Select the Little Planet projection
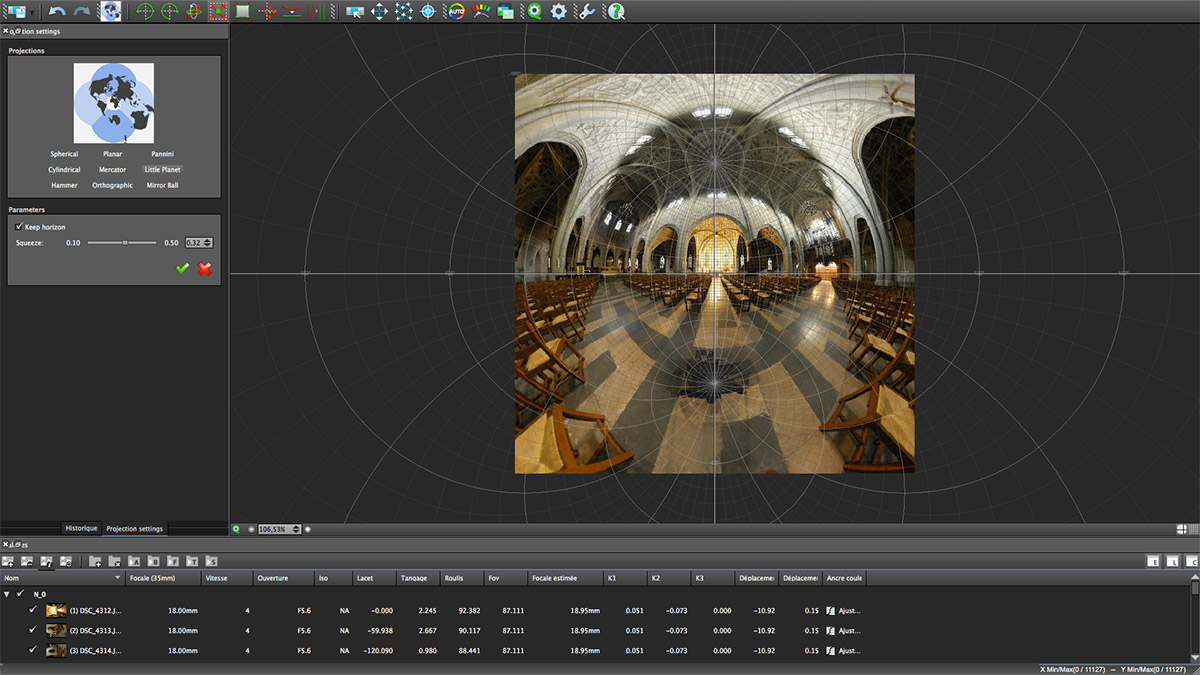1200x675 pixels. click(x=163, y=170)
